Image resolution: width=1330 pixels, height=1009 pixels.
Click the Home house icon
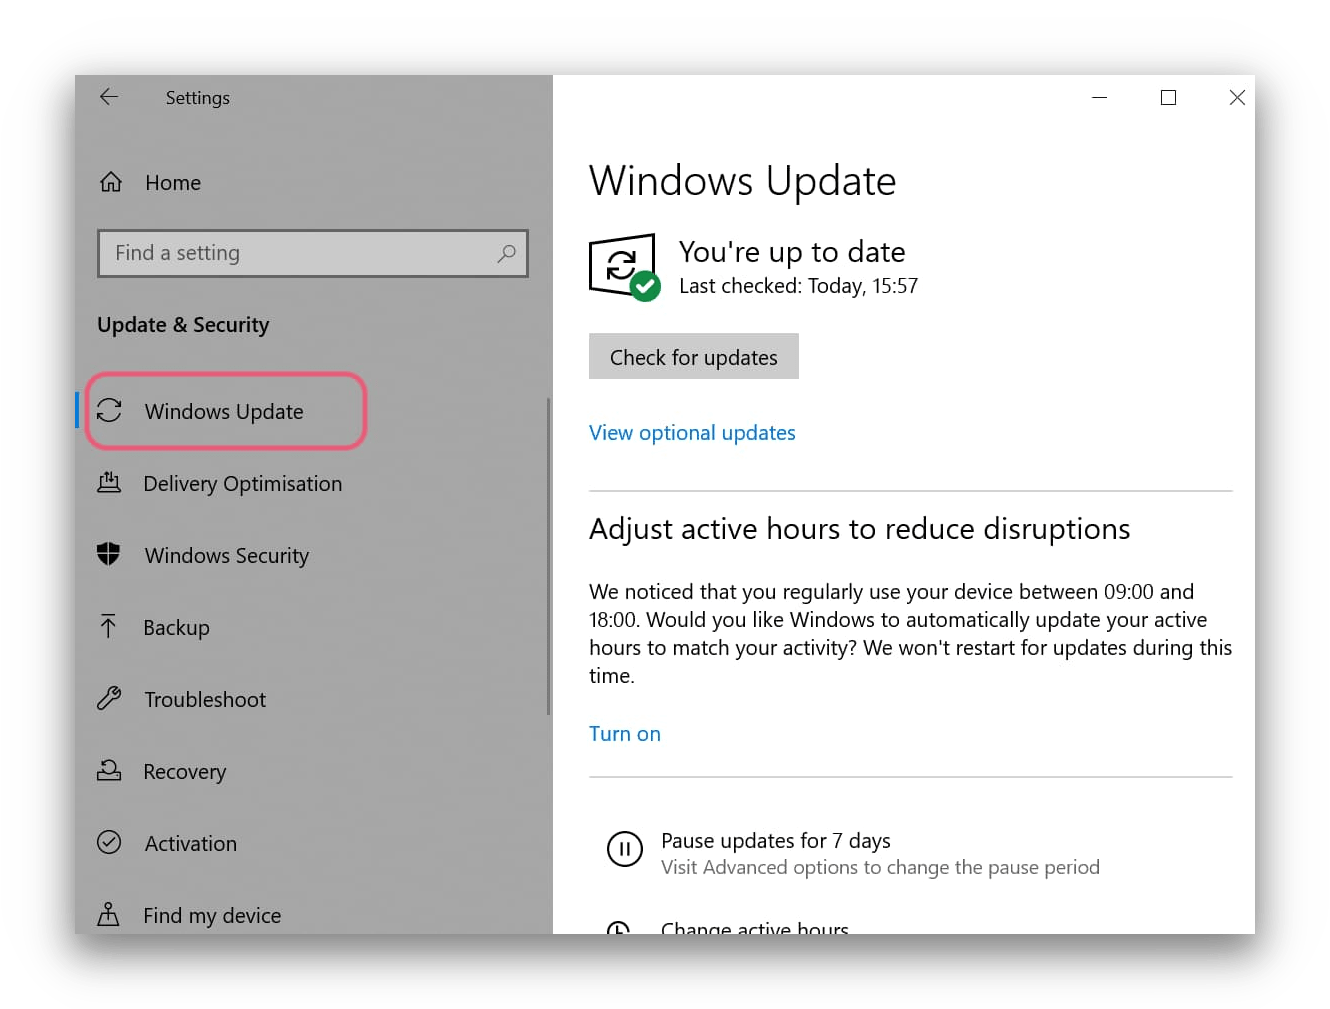[x=111, y=182]
